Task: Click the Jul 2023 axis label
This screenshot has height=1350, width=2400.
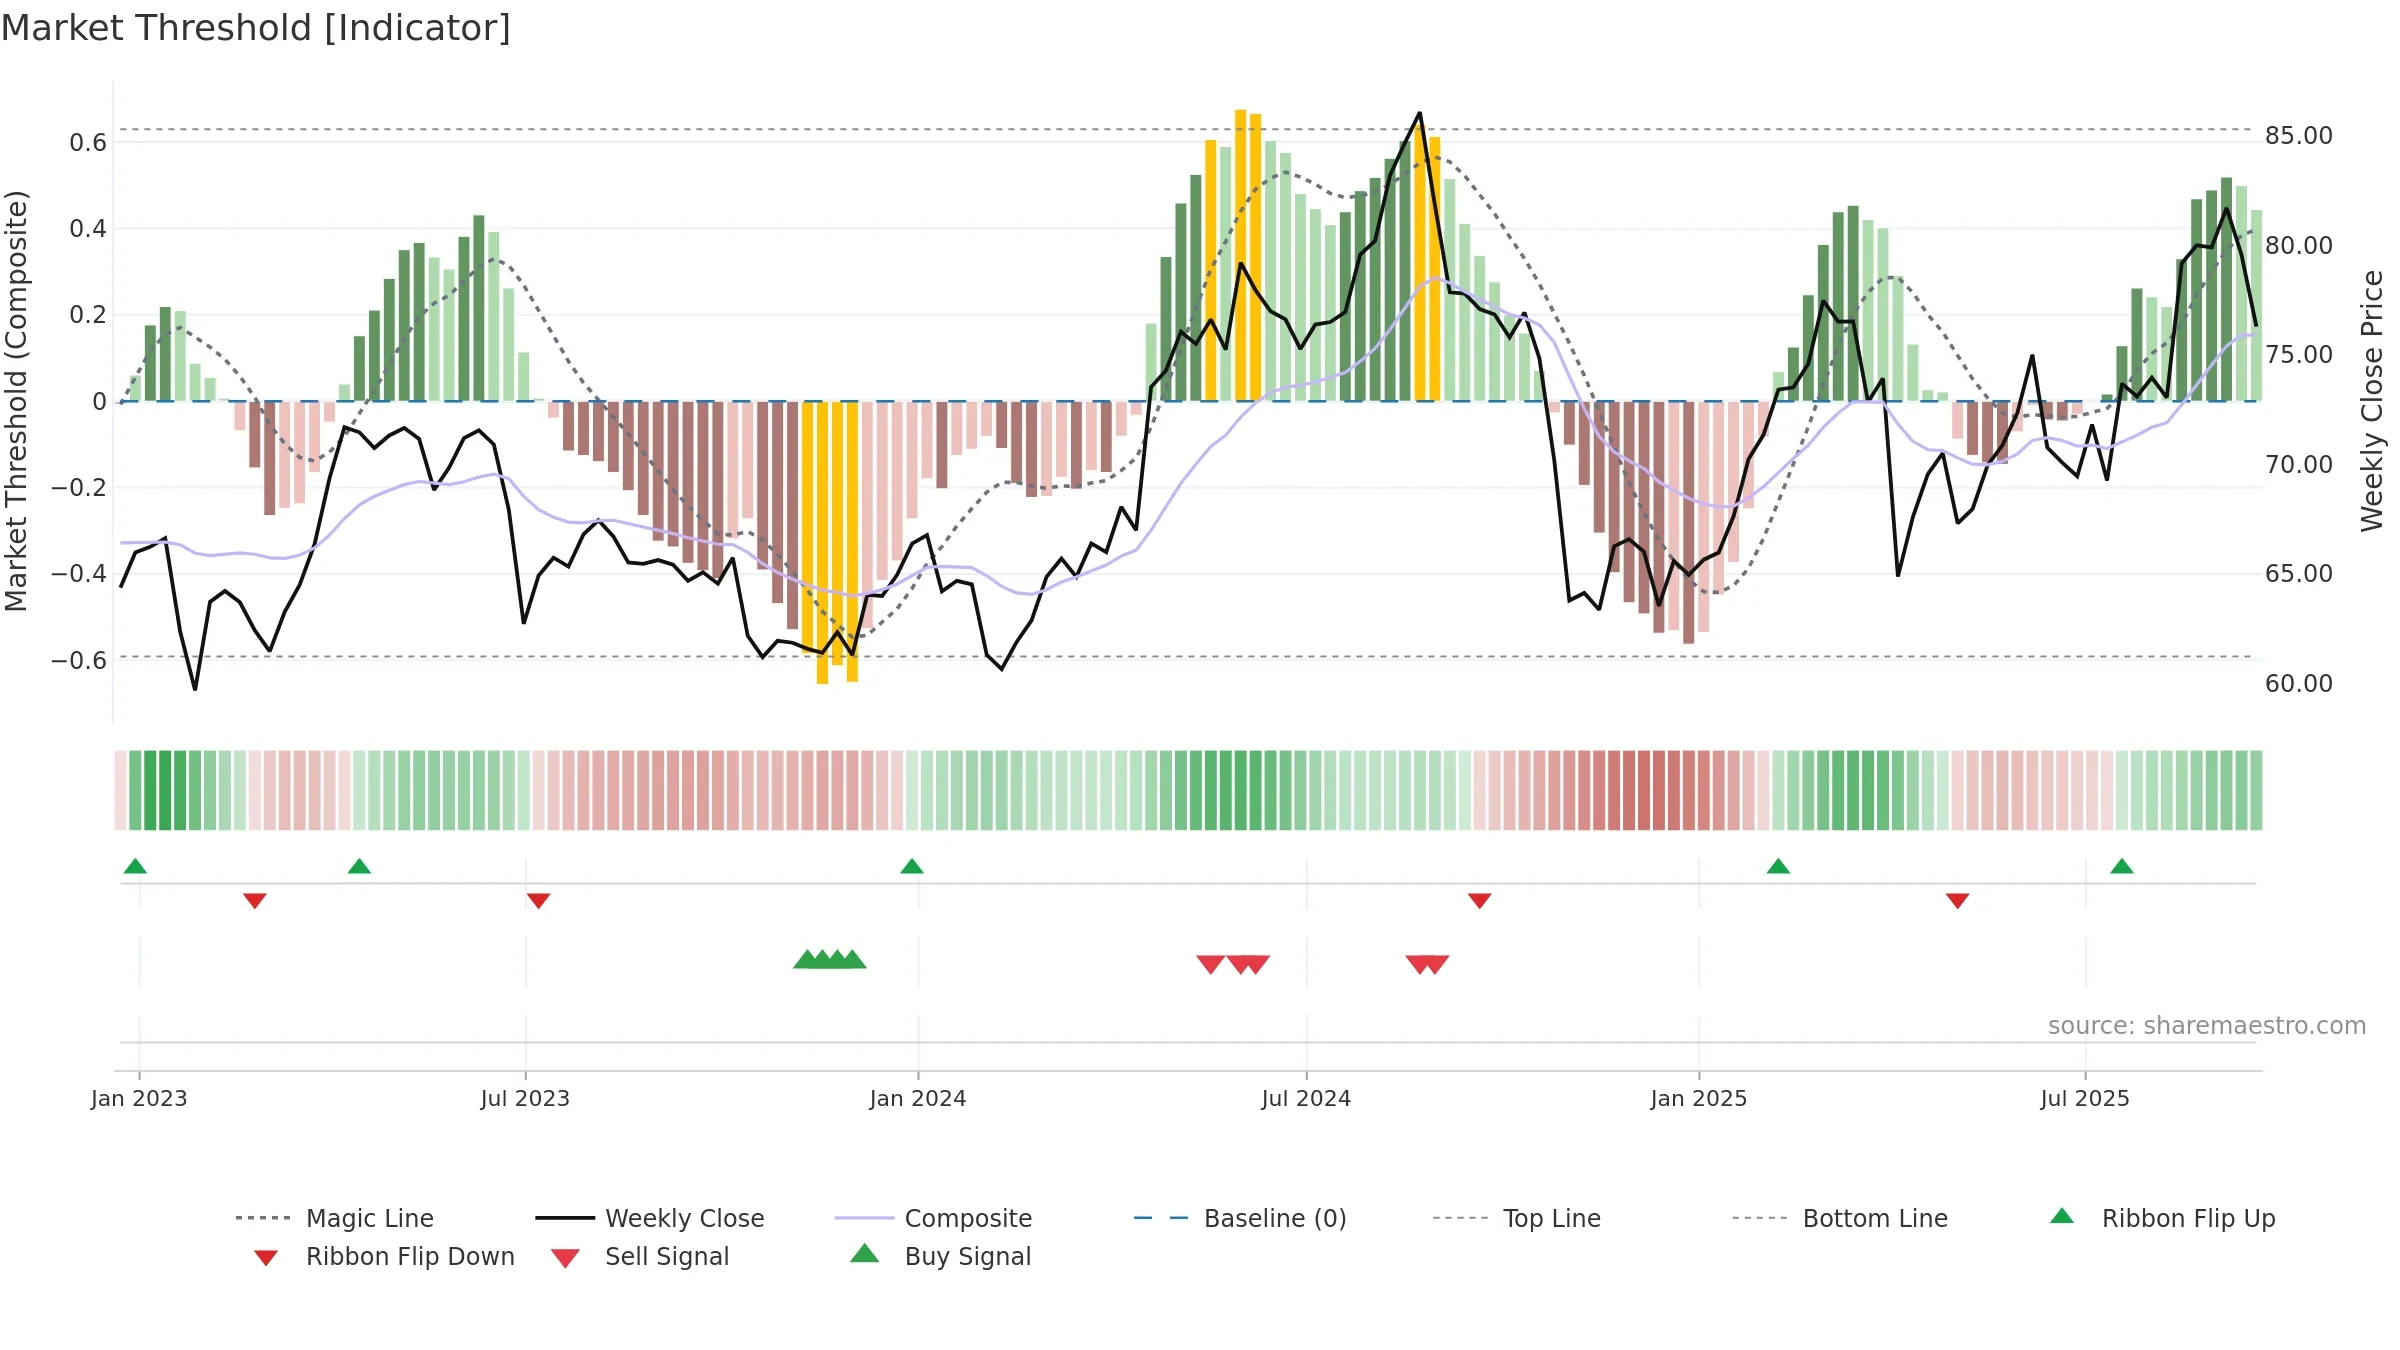Action: (525, 1098)
